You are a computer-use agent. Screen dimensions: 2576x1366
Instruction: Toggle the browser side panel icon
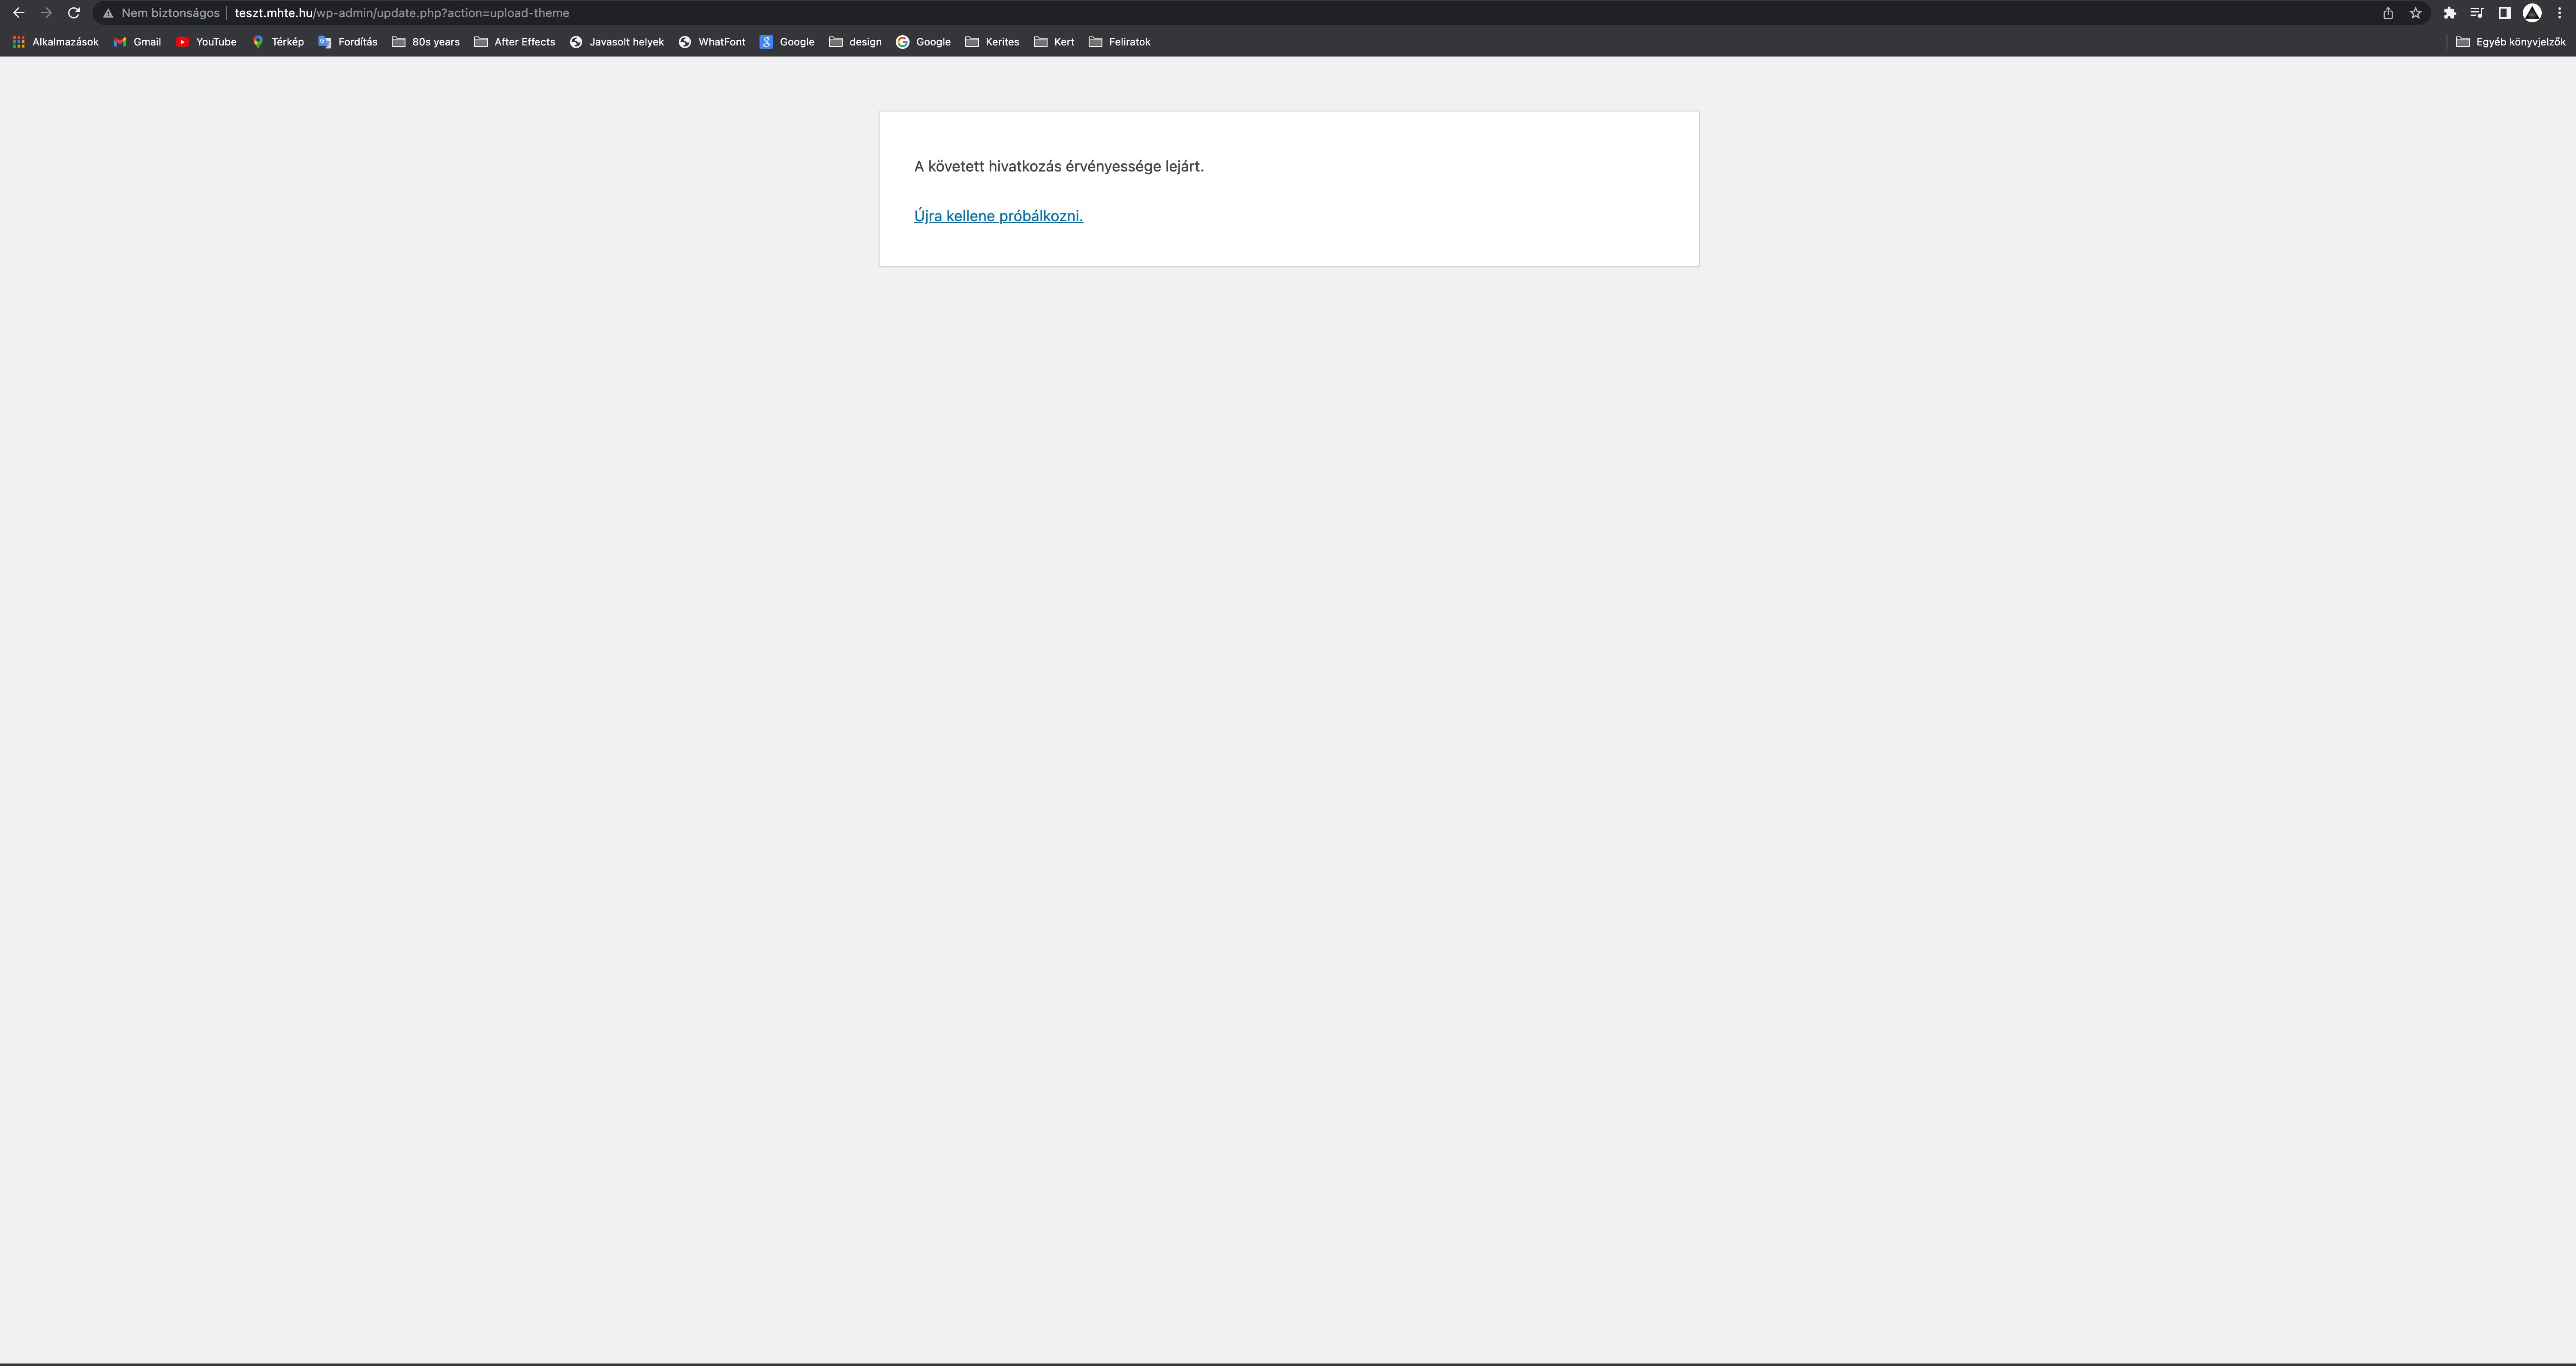(2505, 13)
